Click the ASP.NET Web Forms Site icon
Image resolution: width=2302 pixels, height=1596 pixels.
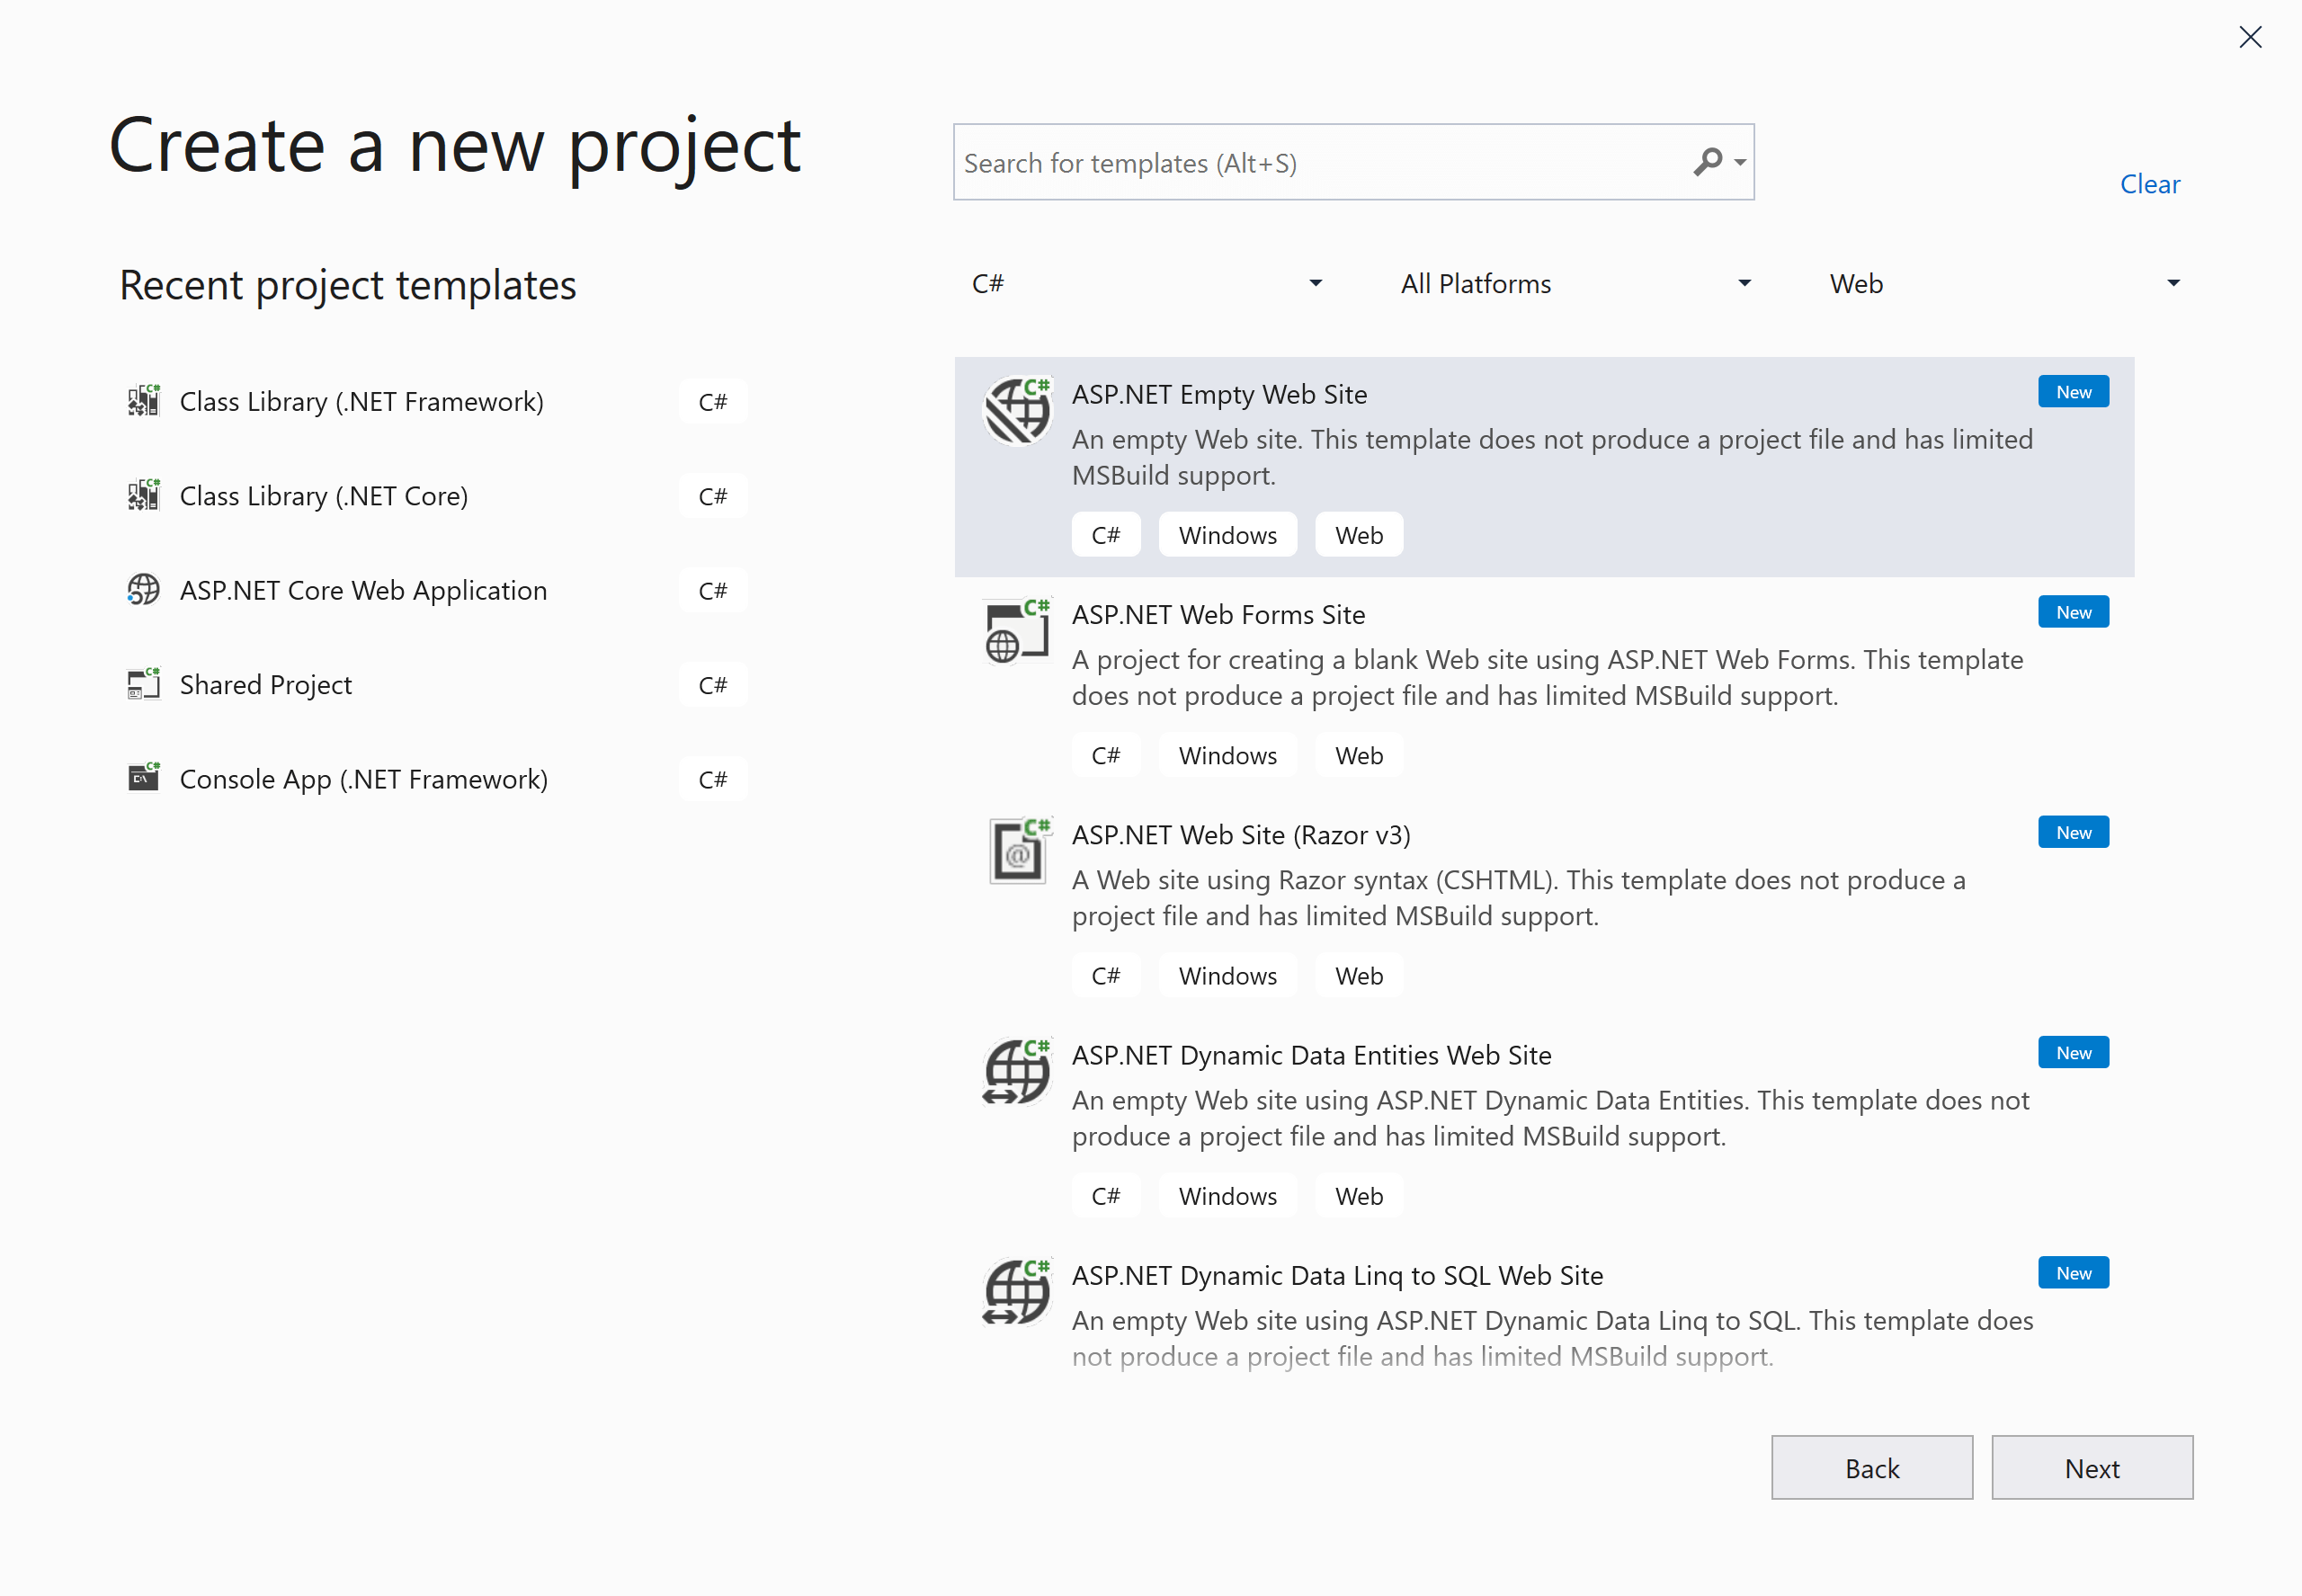pos(1017,632)
